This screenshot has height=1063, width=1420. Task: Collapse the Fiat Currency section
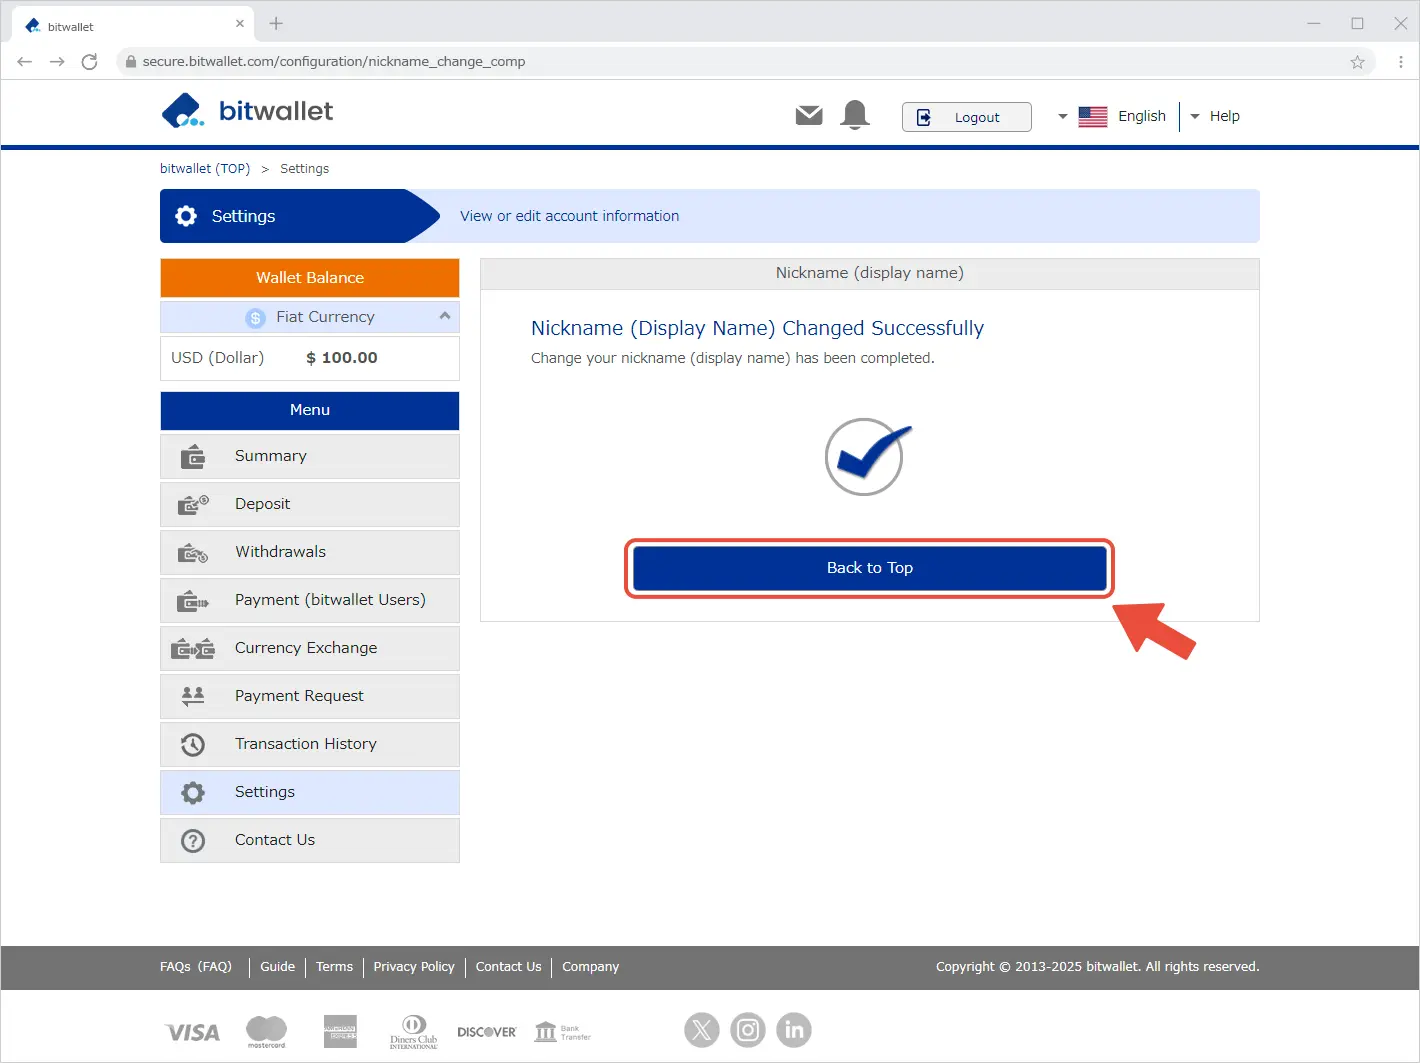(x=445, y=316)
